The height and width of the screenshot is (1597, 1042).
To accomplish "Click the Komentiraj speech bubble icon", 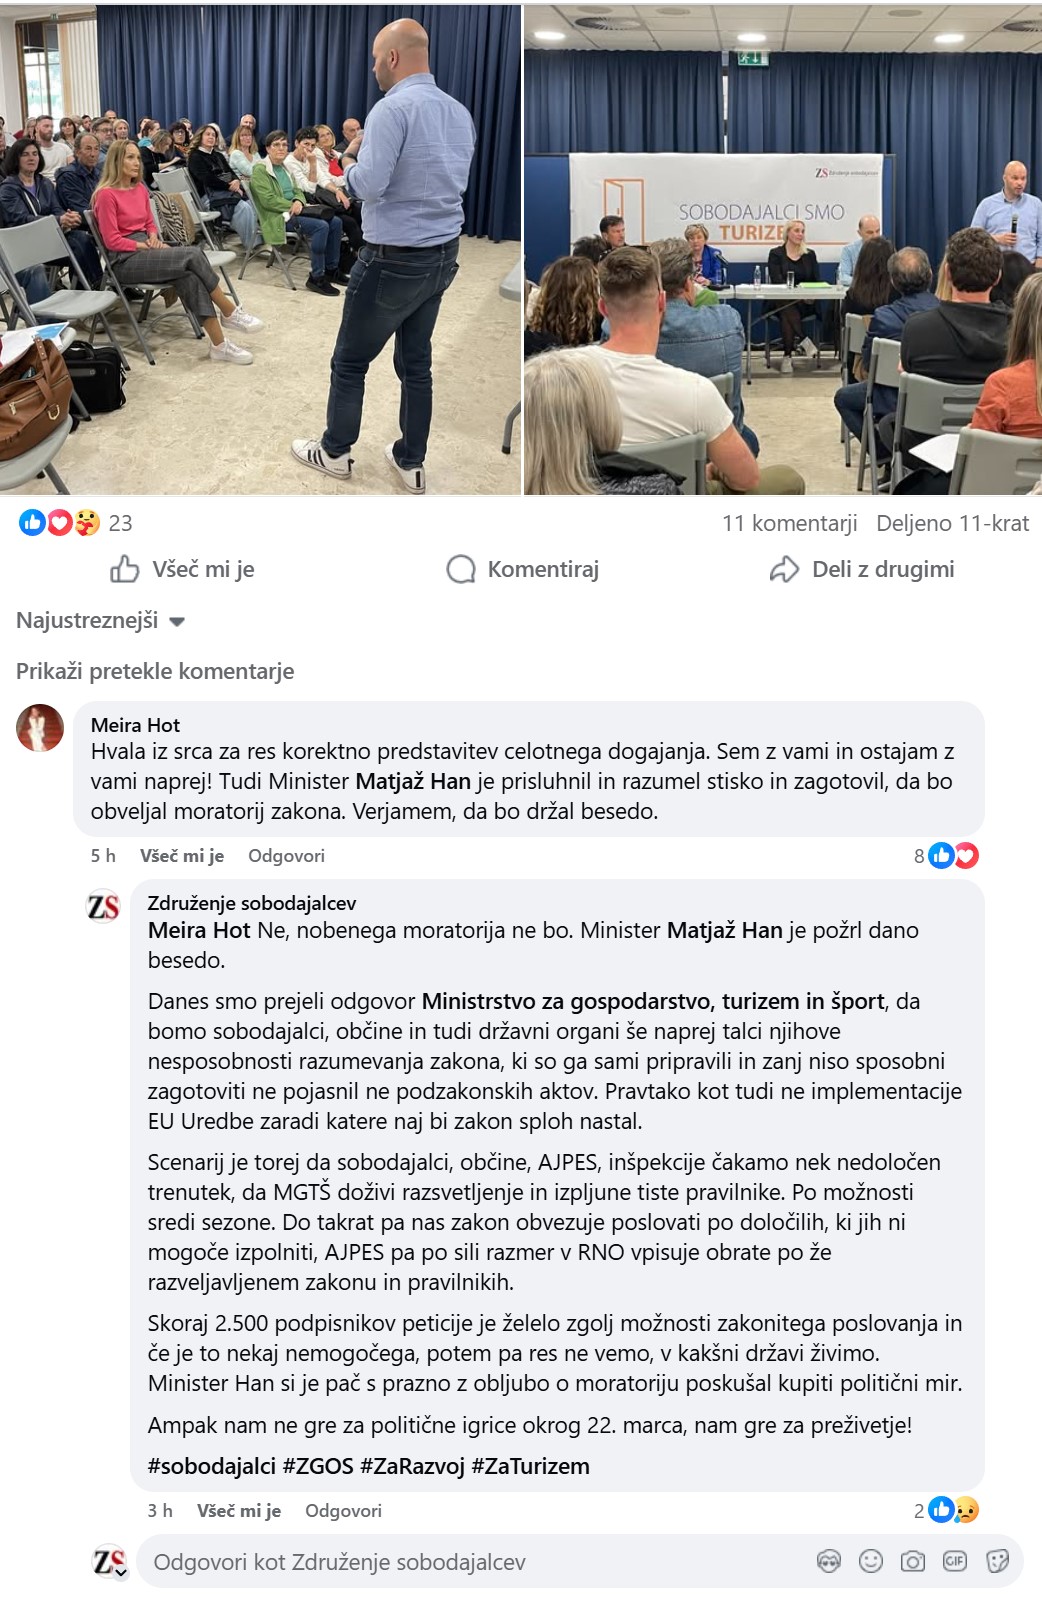I will pos(461,569).
